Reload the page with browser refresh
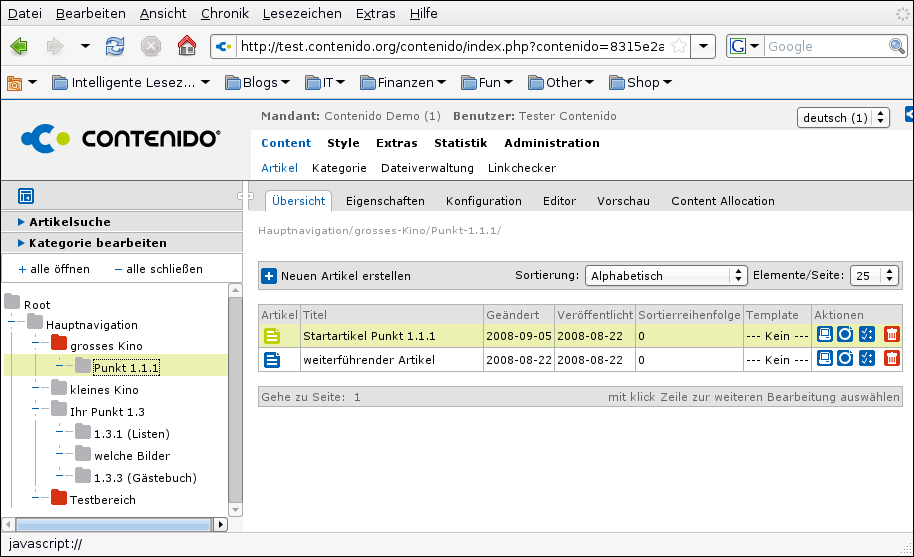The image size is (914, 557). coord(116,46)
